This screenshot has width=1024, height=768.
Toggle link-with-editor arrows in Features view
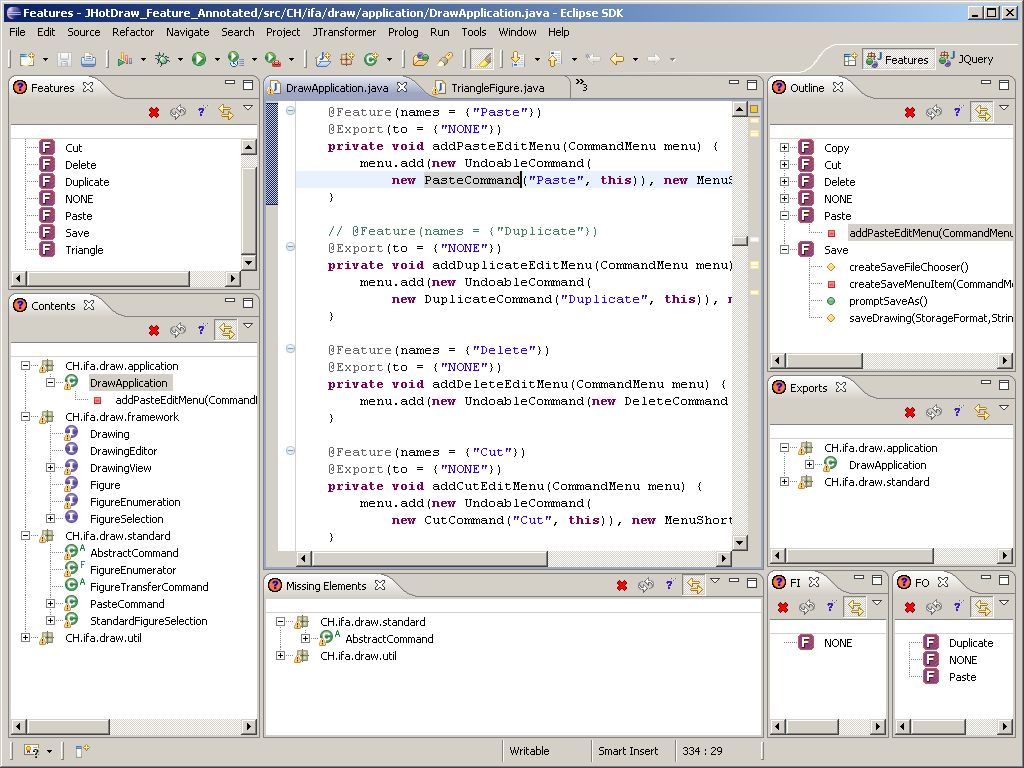[226, 112]
